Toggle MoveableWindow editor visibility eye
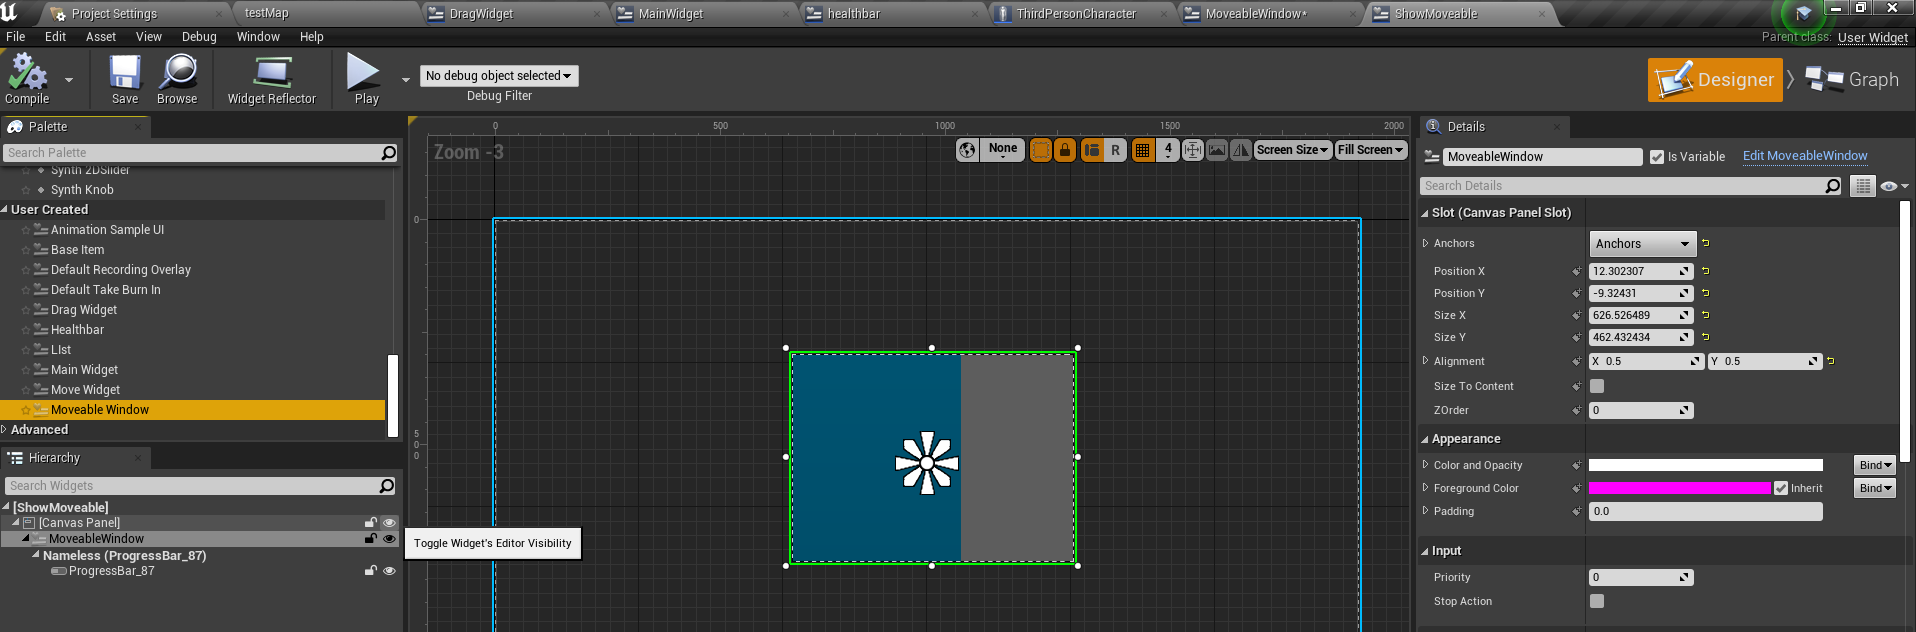 coord(389,539)
